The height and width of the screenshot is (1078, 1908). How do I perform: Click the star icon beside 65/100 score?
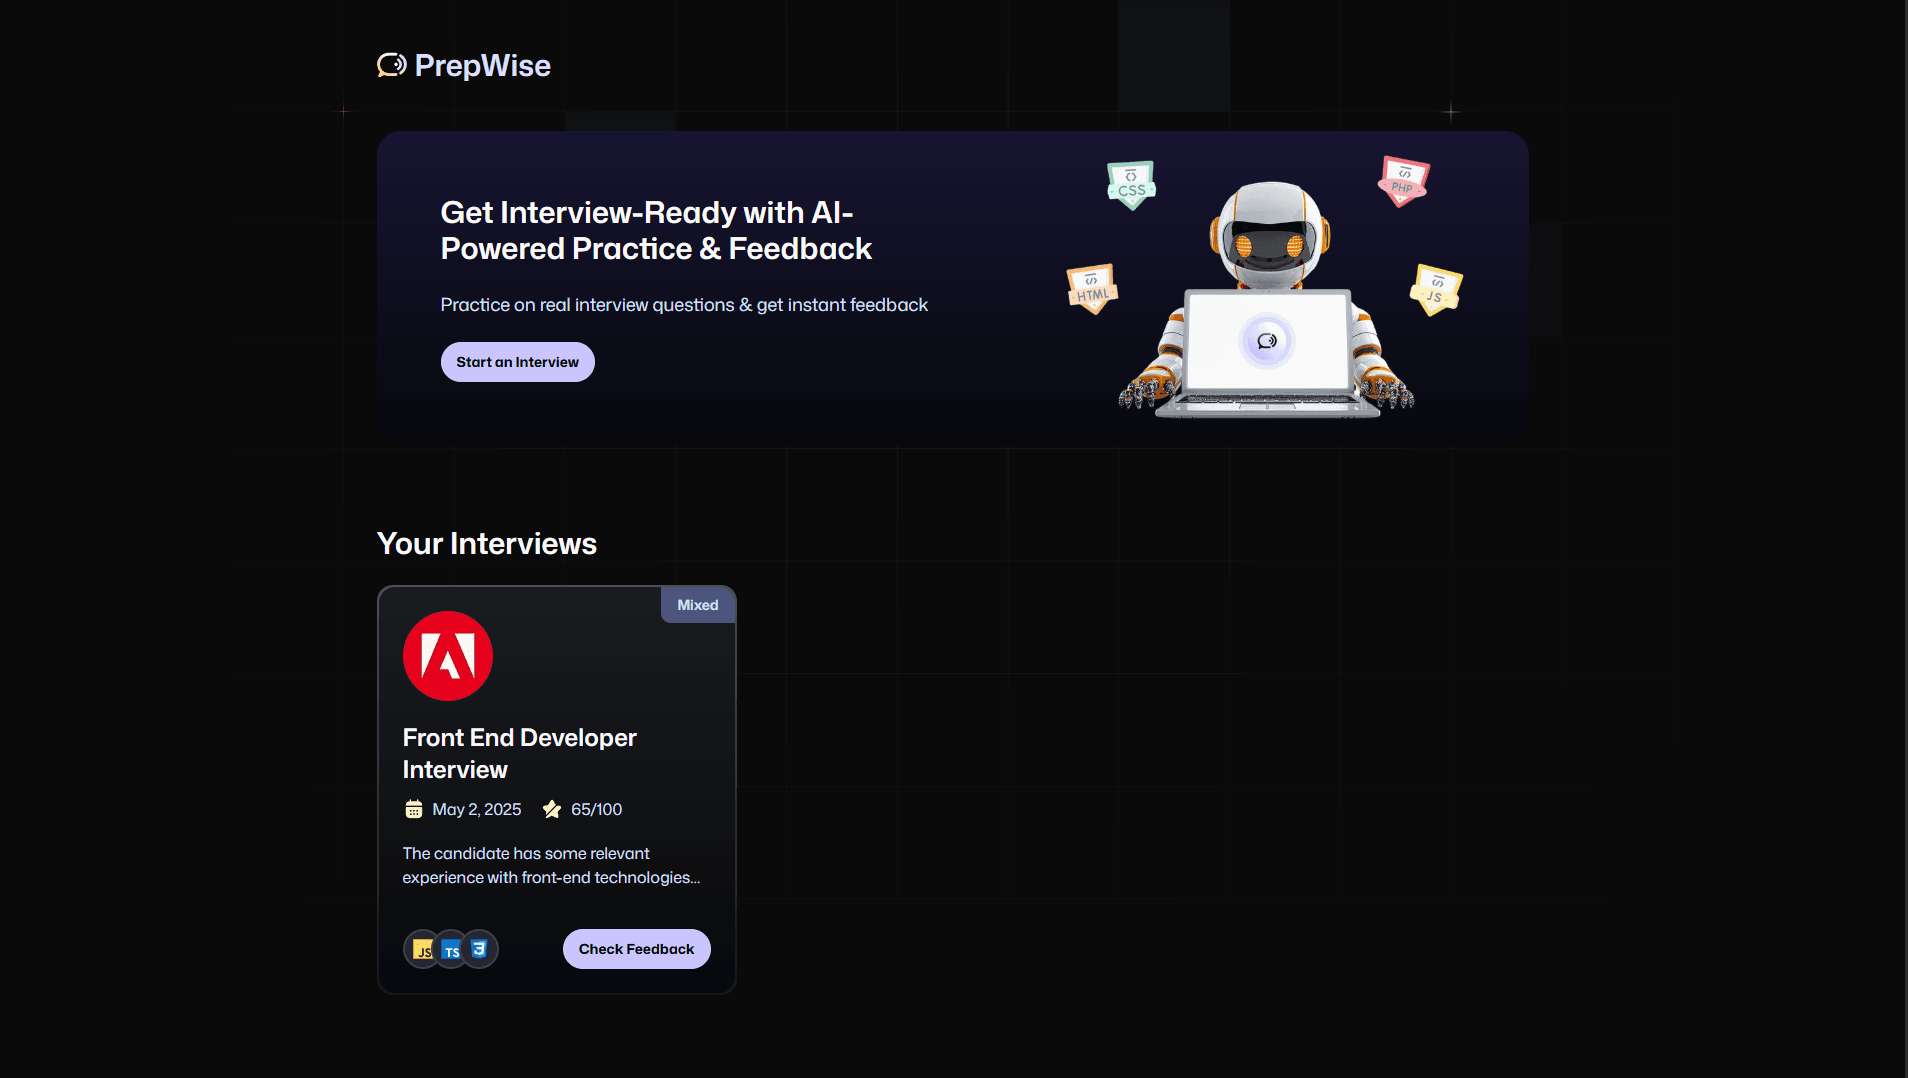[x=552, y=809]
